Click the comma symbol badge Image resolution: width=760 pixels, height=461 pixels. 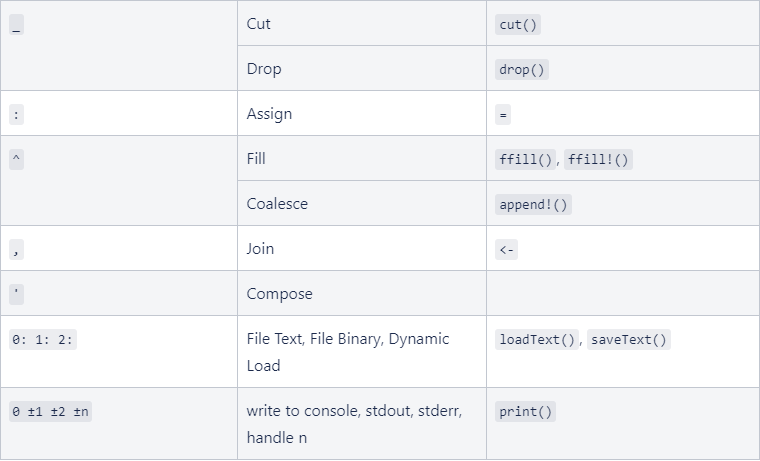point(16,250)
